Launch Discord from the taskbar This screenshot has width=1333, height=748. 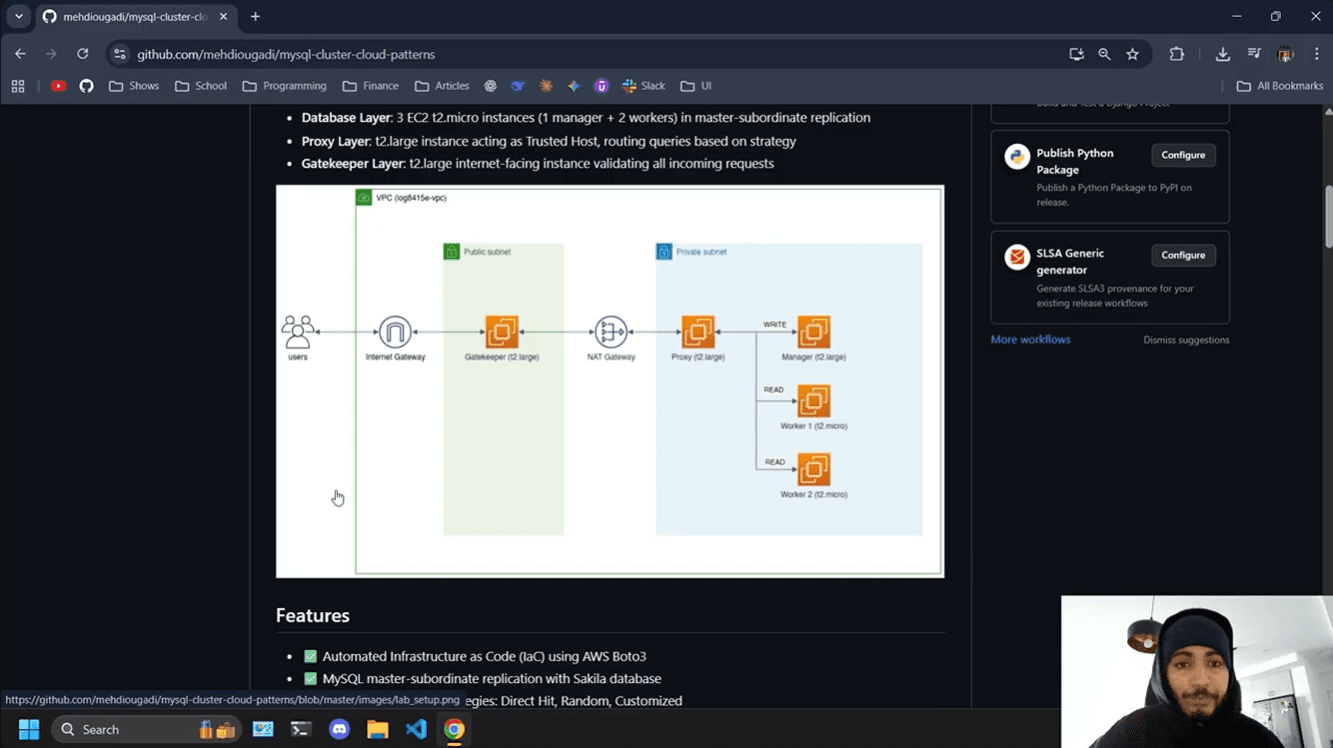339,729
